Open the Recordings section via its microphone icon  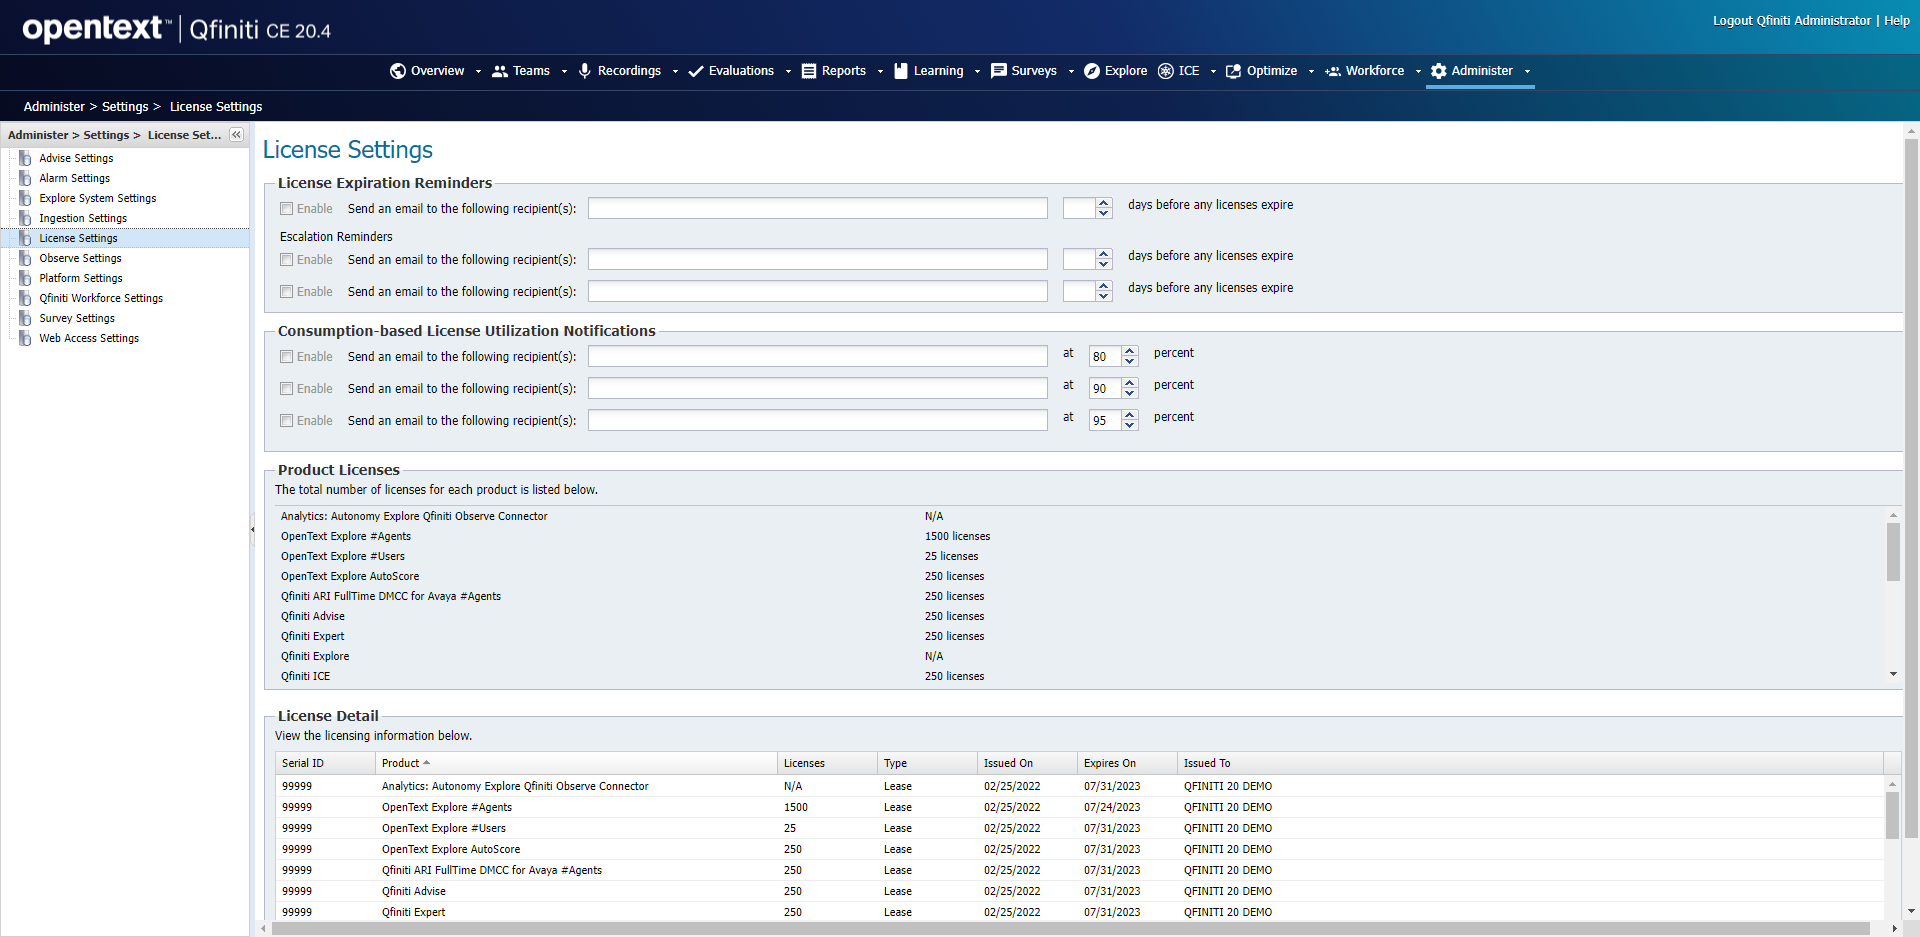tap(585, 71)
